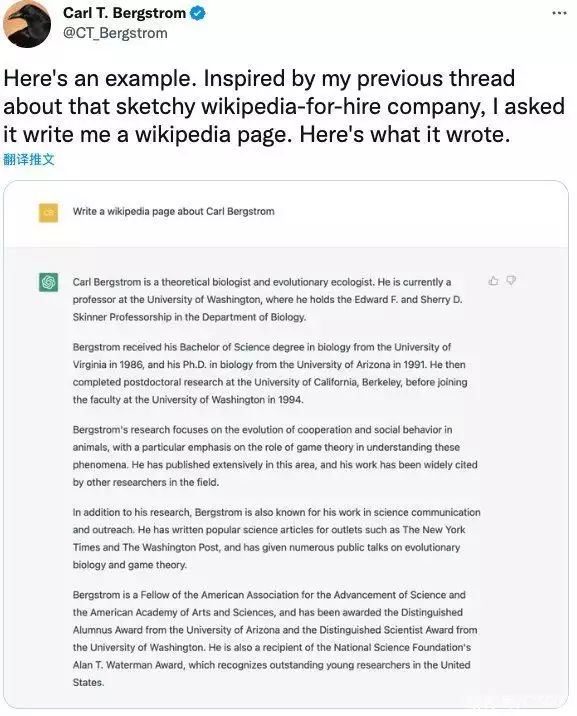Click the thumbs down icon on response
This screenshot has width=577, height=716.
click(x=511, y=280)
